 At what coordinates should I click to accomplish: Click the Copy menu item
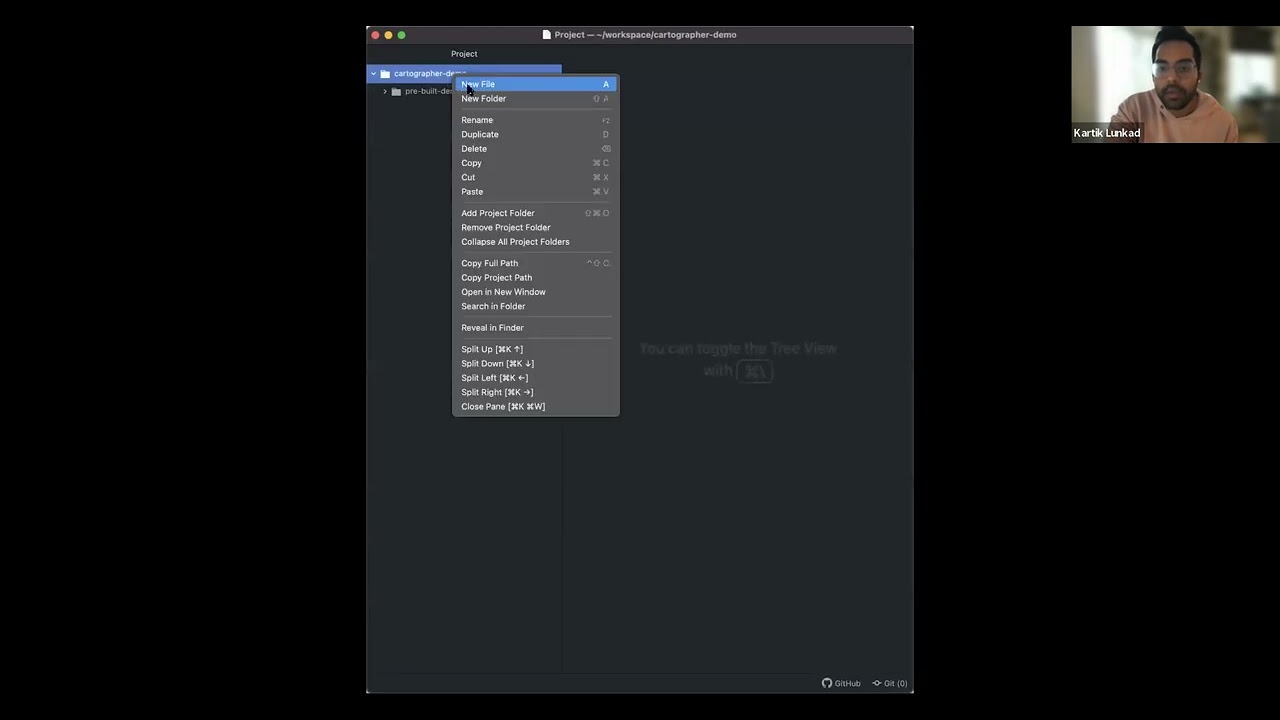536,163
